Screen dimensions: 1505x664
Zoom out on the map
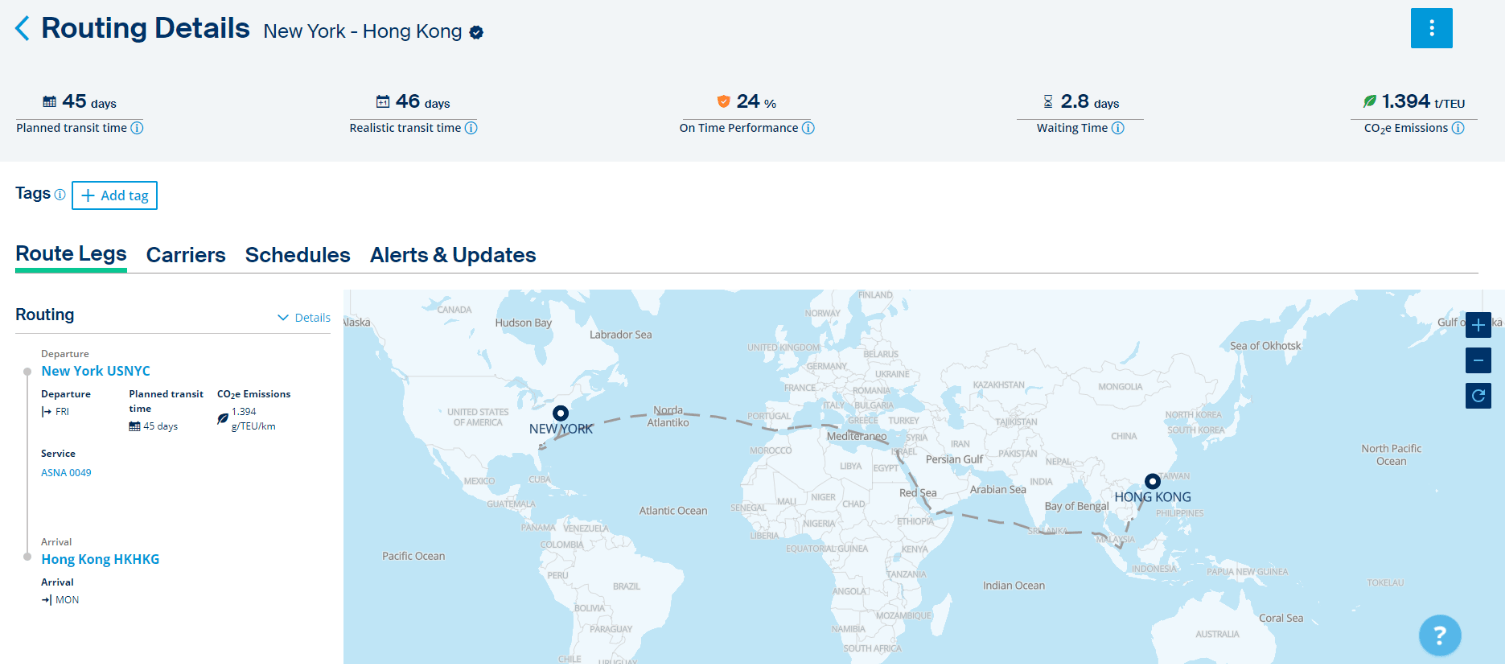pos(1478,360)
